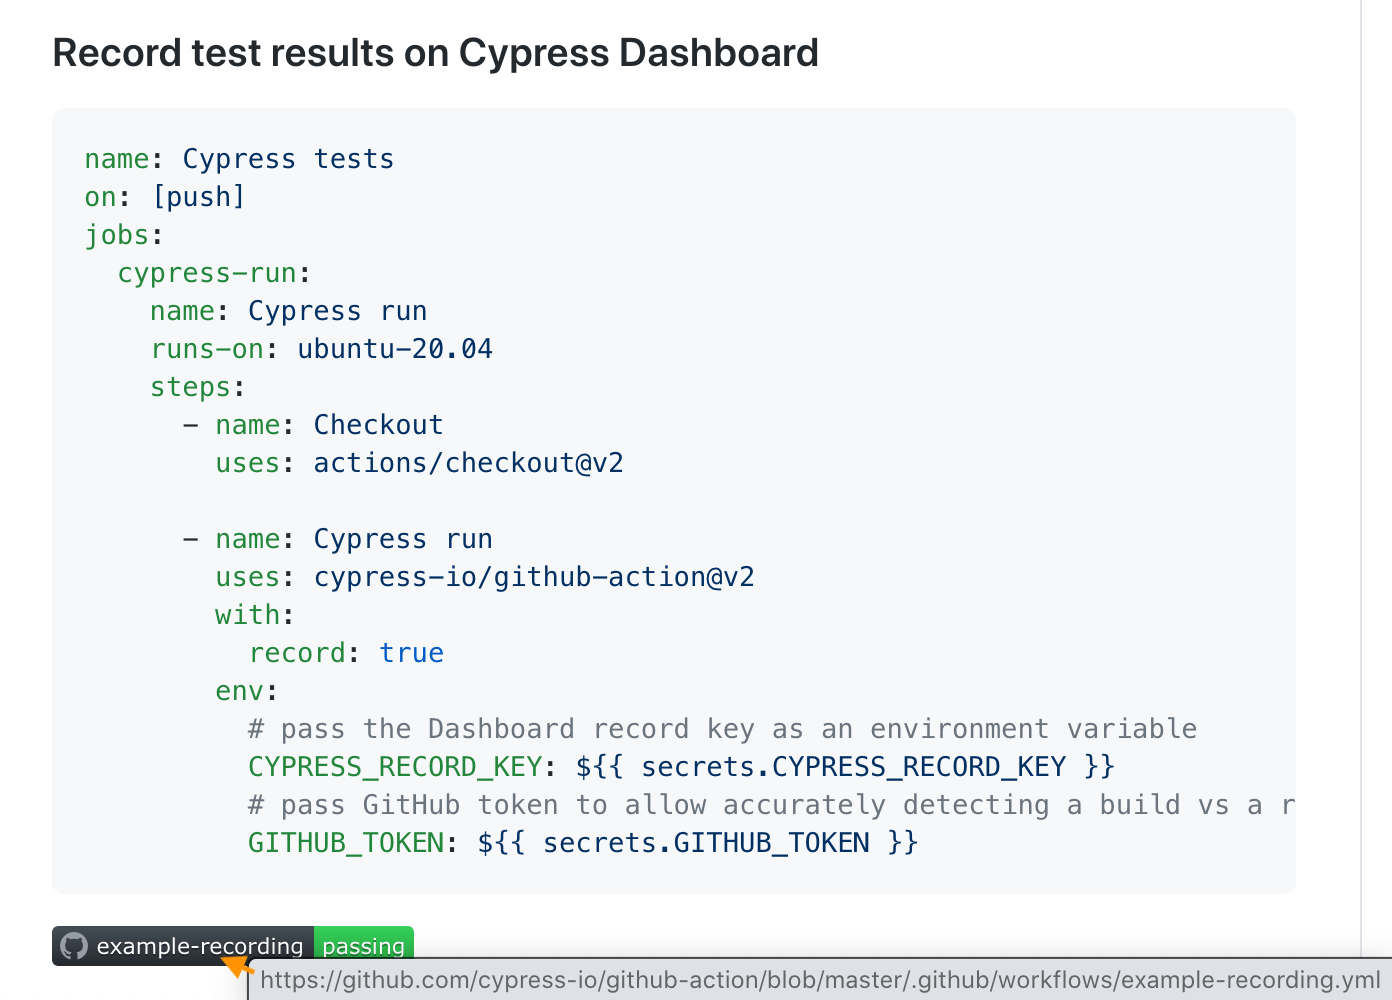Click the 'name: Cypress tests' code line

[239, 159]
